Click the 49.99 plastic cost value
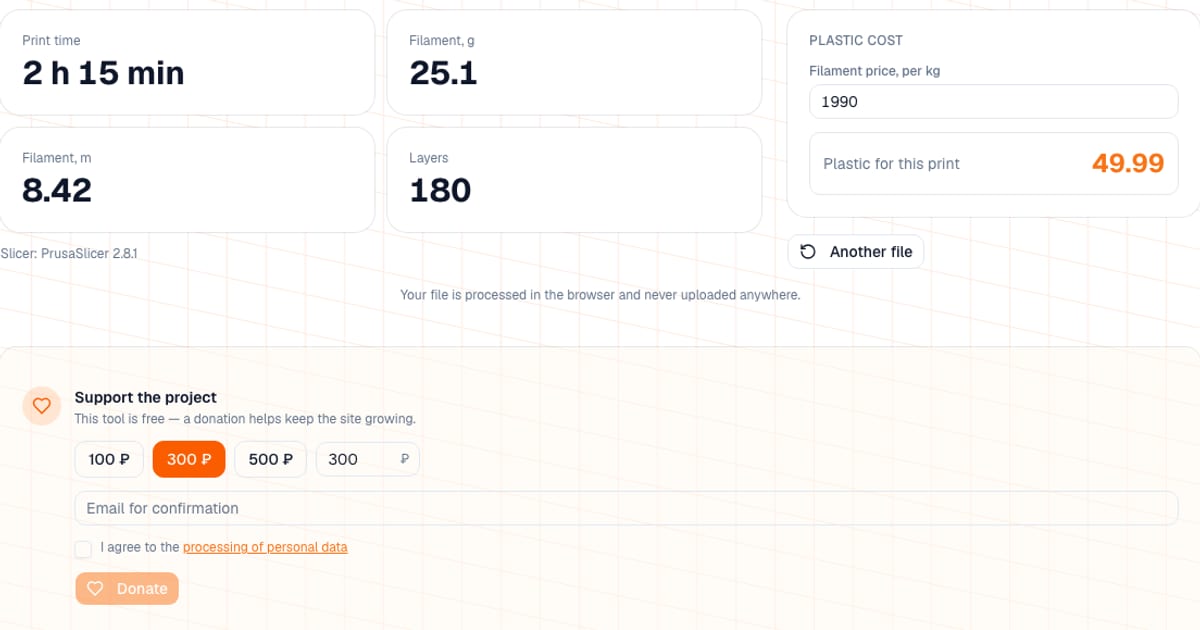This screenshot has height=630, width=1200. point(1128,163)
